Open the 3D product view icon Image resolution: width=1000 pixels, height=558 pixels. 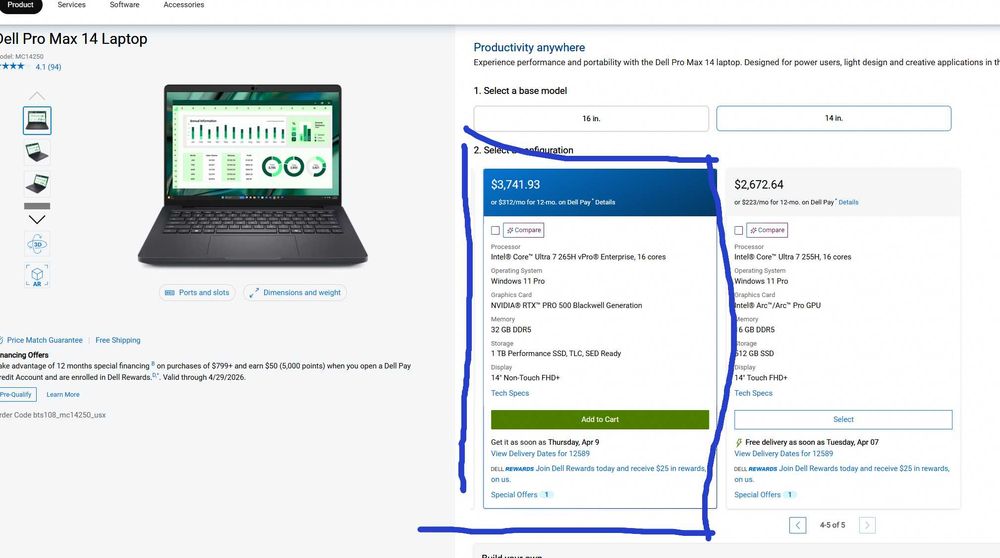tap(37, 244)
